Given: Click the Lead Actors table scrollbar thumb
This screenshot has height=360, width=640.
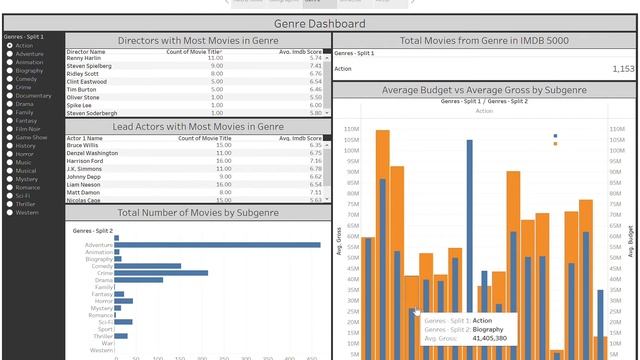Looking at the screenshot, I should (x=327, y=167).
